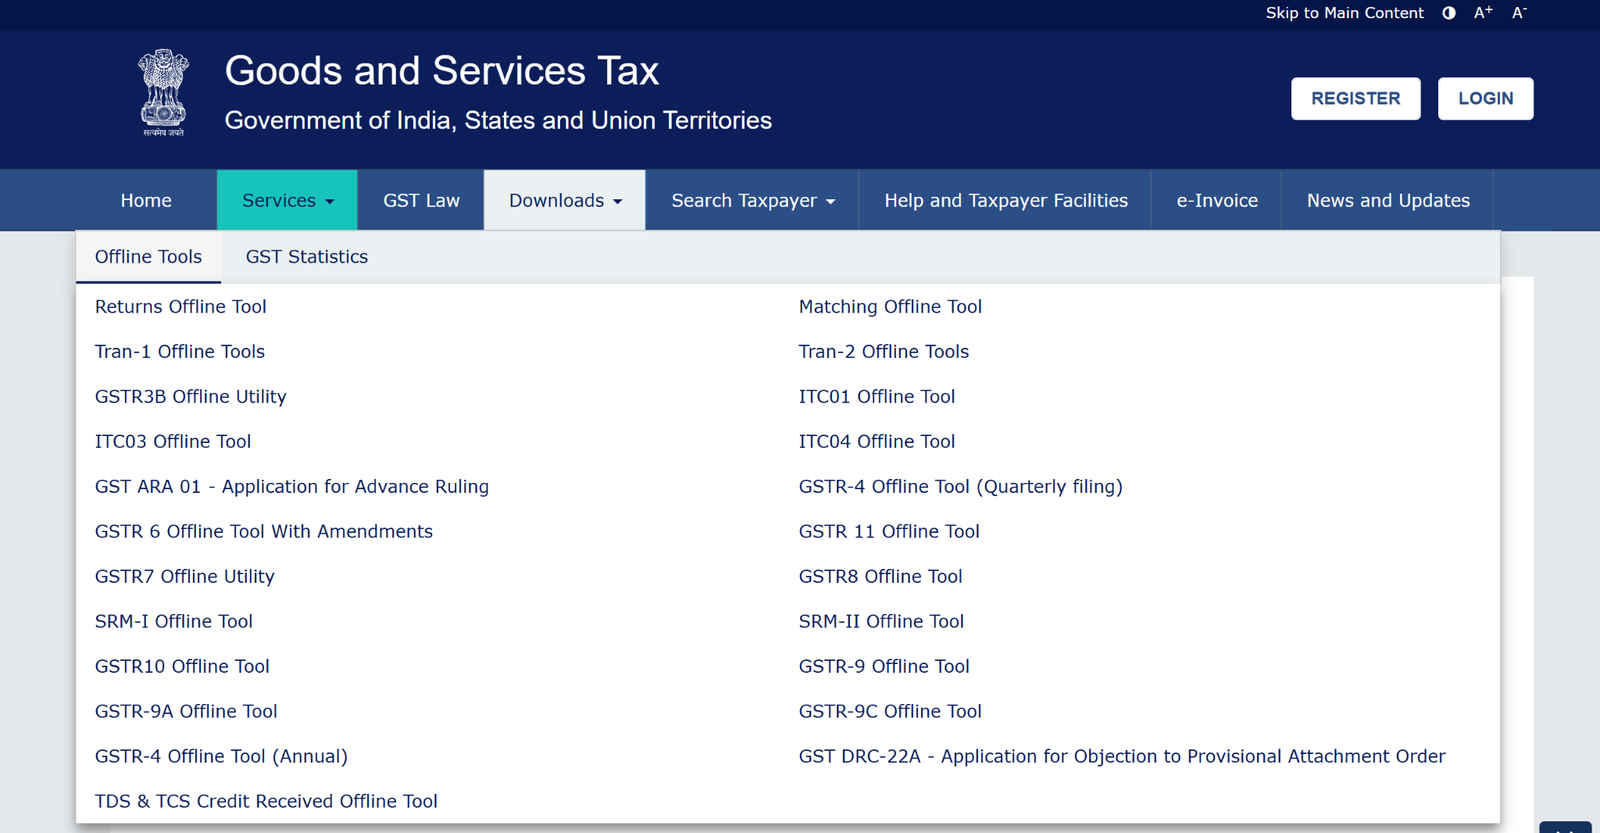Open GSTR-4 Offline Tool (Quarterly filing)
1600x833 pixels.
click(x=961, y=487)
